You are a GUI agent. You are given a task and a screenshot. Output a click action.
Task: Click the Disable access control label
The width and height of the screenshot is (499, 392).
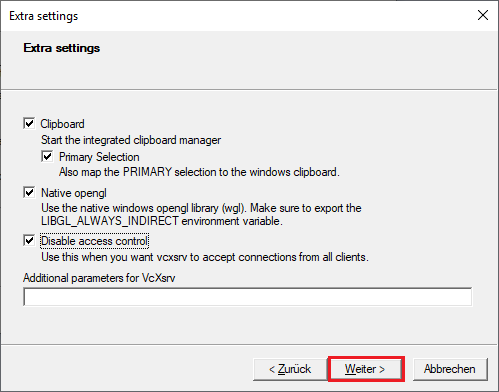pos(94,241)
